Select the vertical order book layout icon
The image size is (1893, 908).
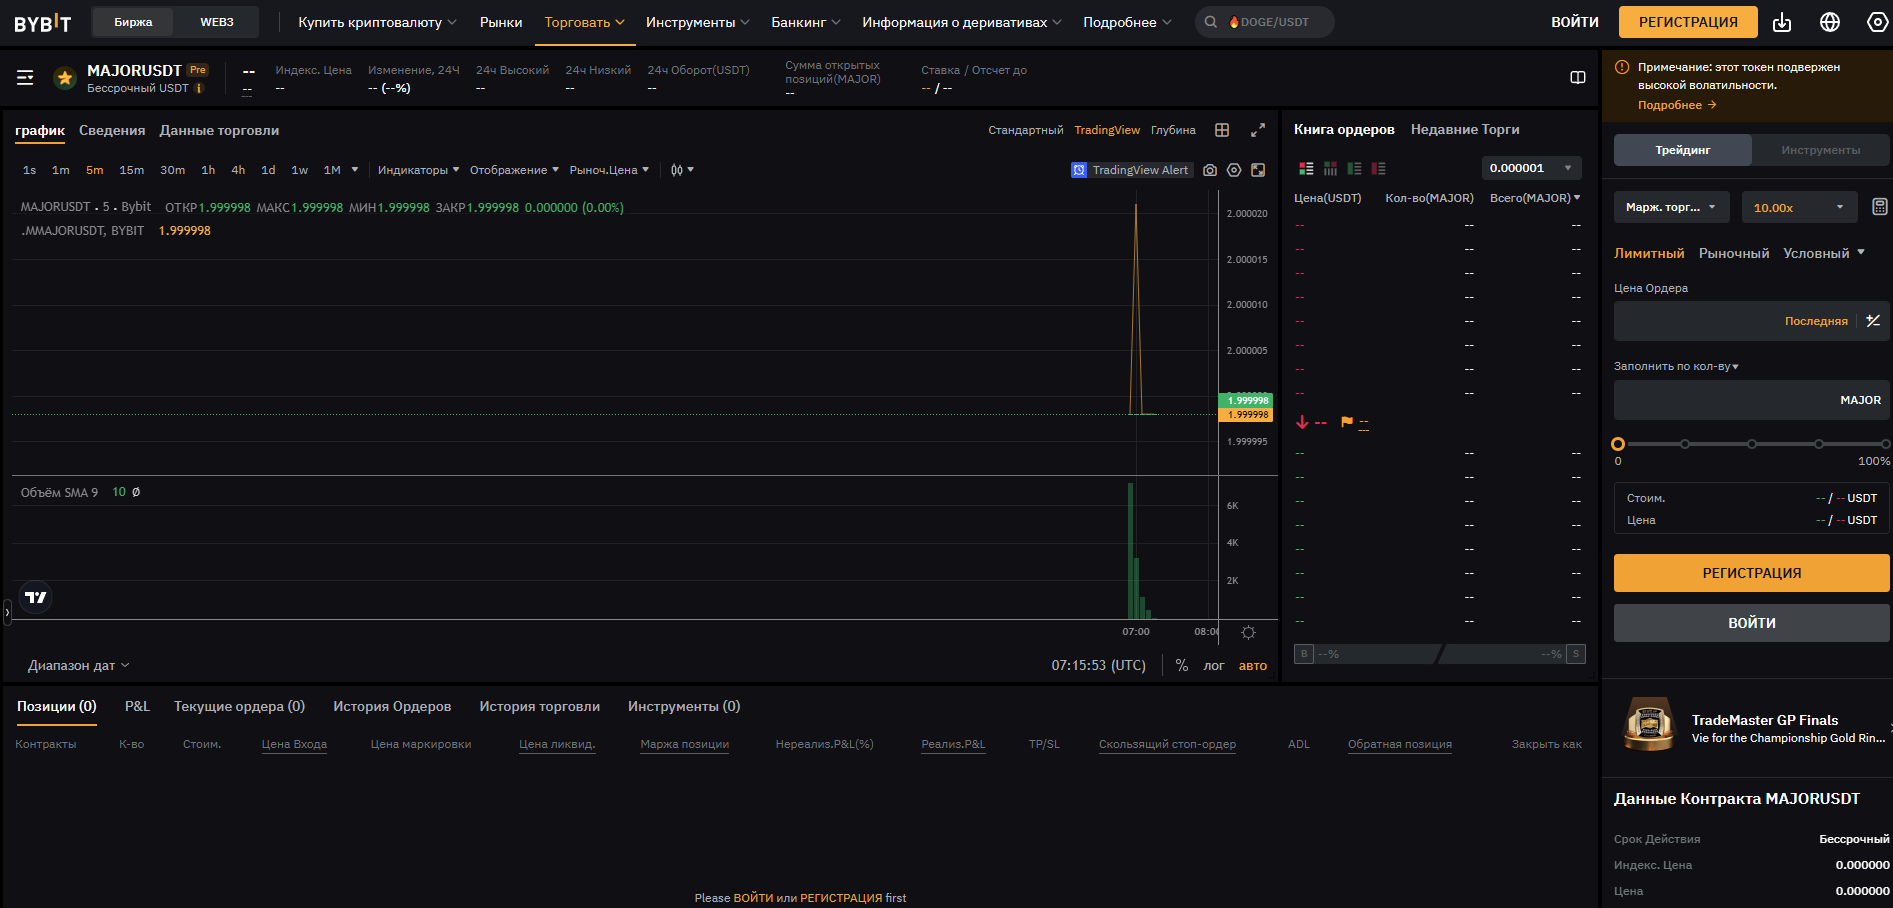point(1330,169)
